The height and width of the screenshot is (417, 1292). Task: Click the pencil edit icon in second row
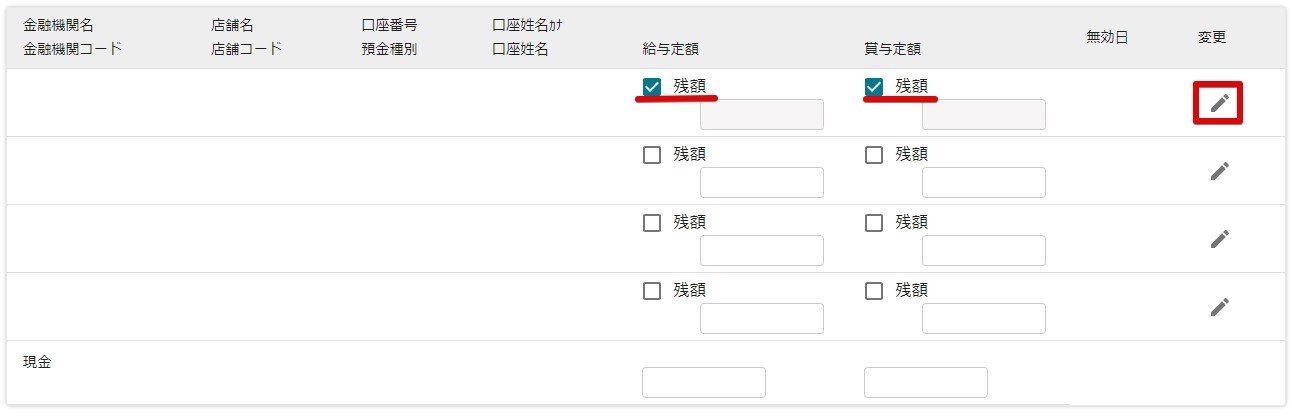tap(1218, 171)
